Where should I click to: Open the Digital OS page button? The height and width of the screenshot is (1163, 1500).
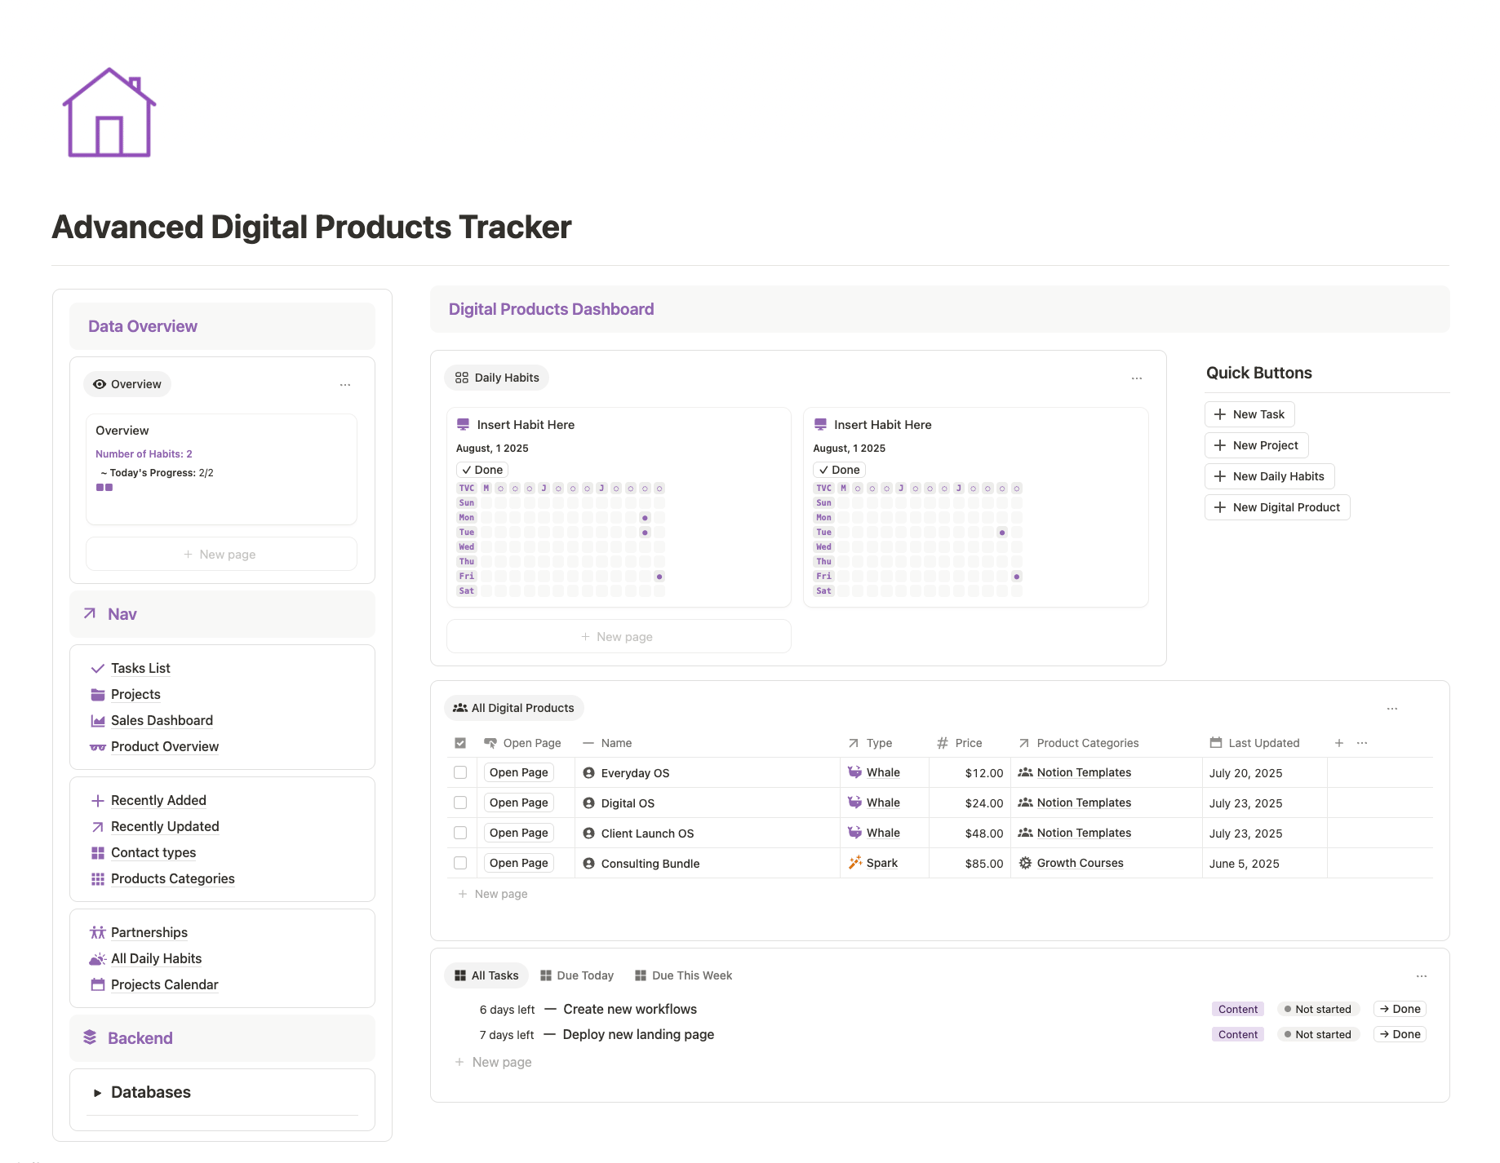518,803
